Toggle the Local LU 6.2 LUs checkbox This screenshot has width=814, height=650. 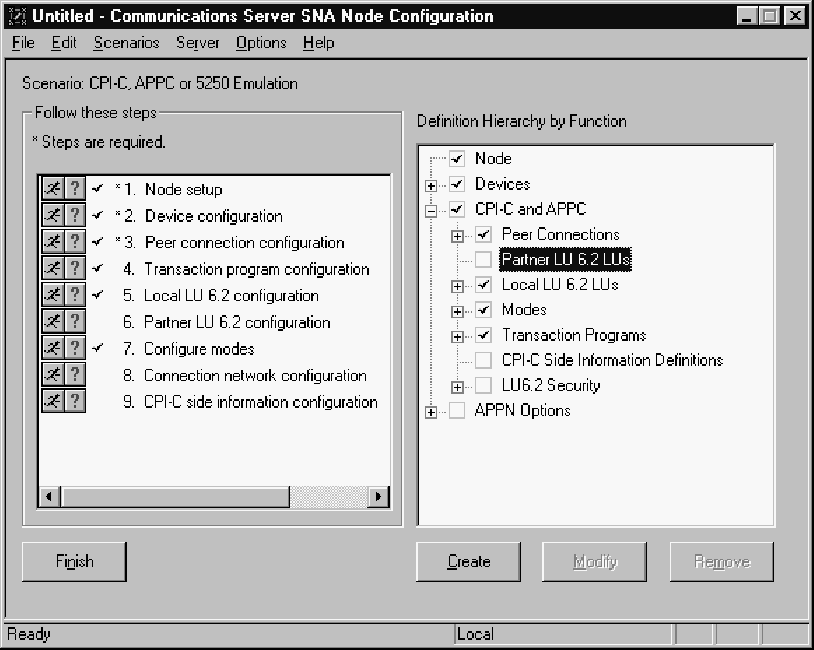pos(483,285)
